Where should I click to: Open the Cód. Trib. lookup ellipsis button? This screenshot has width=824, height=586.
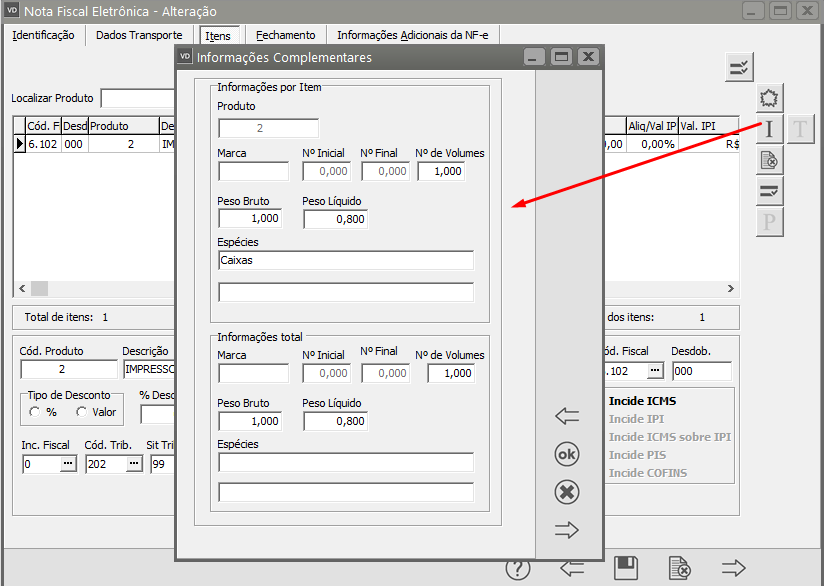[133, 464]
